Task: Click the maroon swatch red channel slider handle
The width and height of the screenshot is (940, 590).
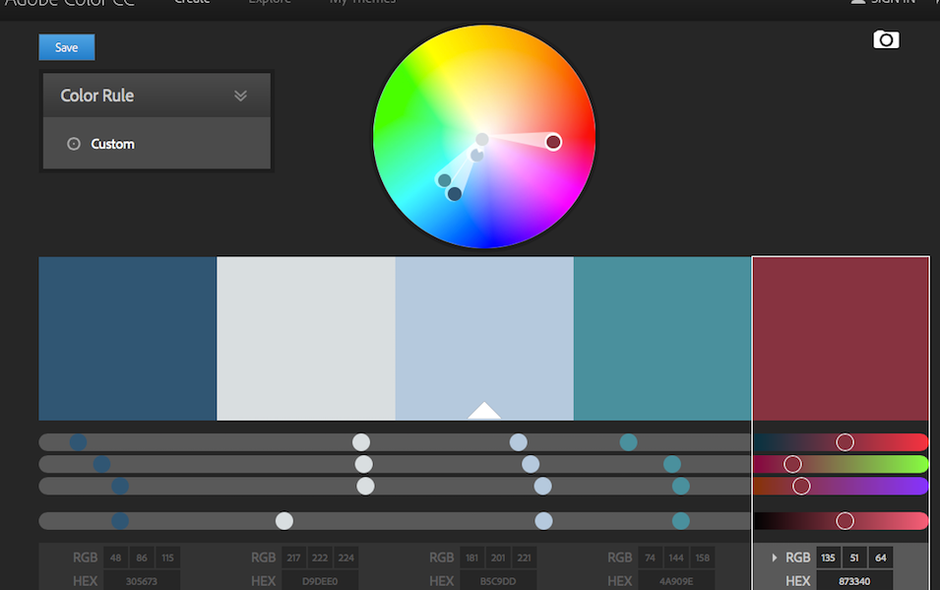Action: [x=845, y=442]
